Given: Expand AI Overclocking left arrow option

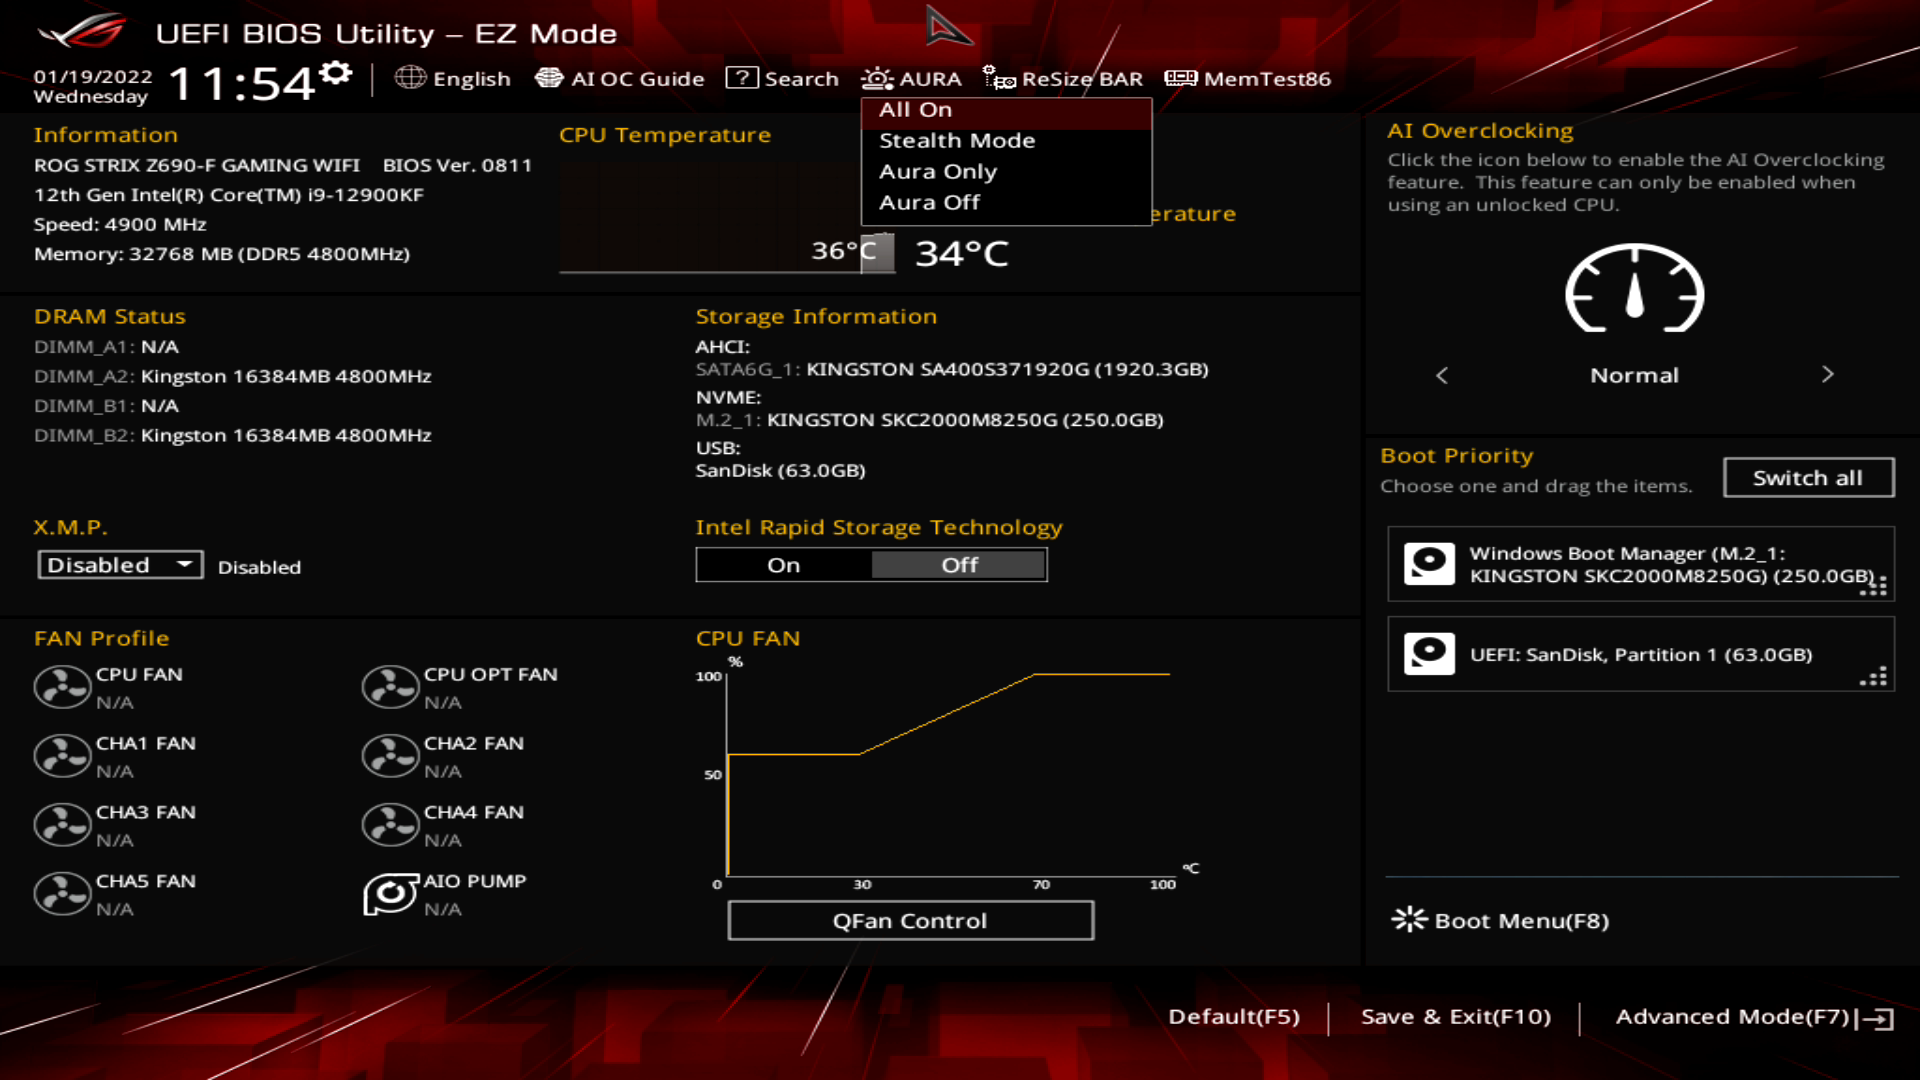Looking at the screenshot, I should [x=1443, y=375].
